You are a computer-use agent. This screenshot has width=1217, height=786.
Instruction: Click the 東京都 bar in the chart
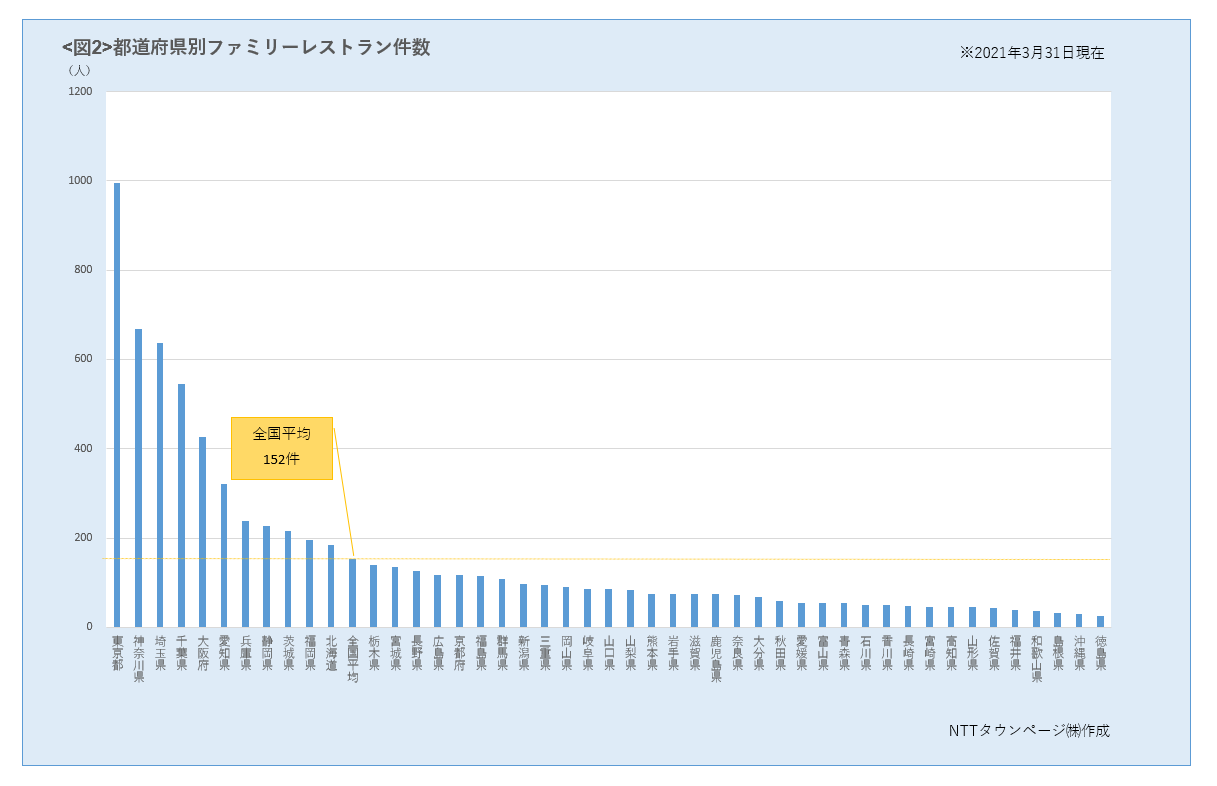117,405
